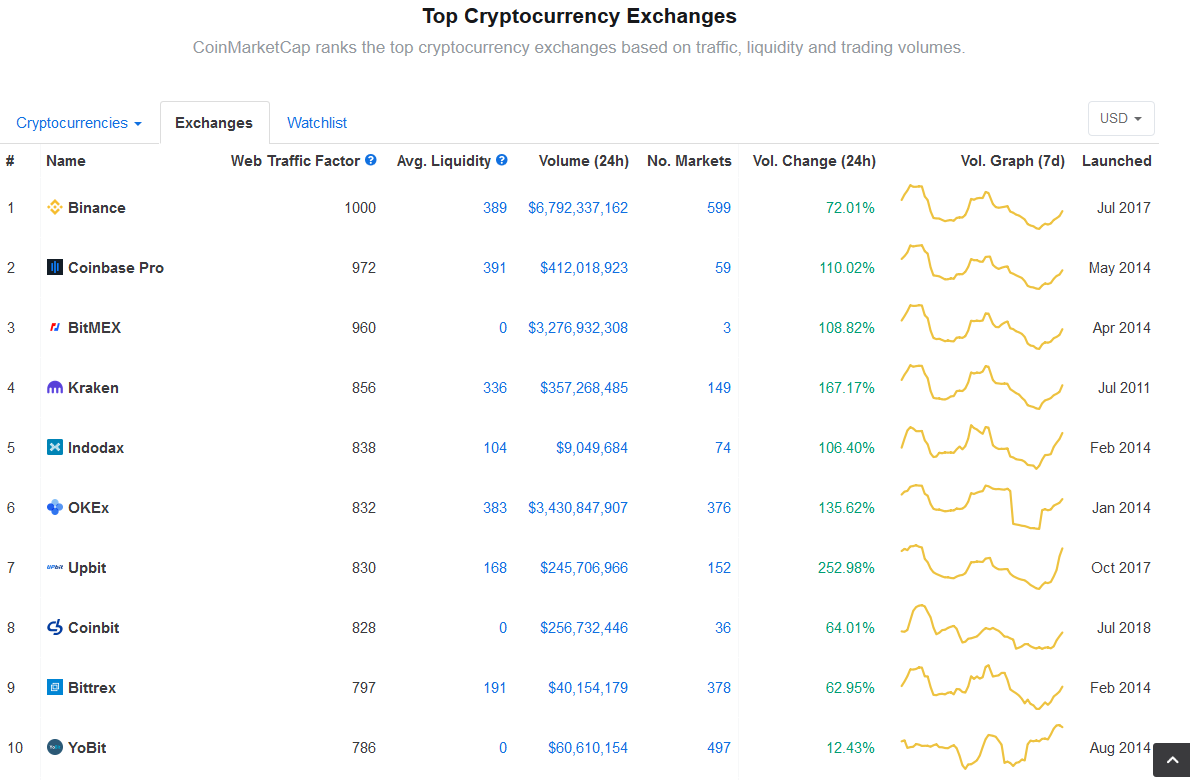The height and width of the screenshot is (780, 1190).
Task: Switch to the Watchlist tab
Action: point(316,123)
